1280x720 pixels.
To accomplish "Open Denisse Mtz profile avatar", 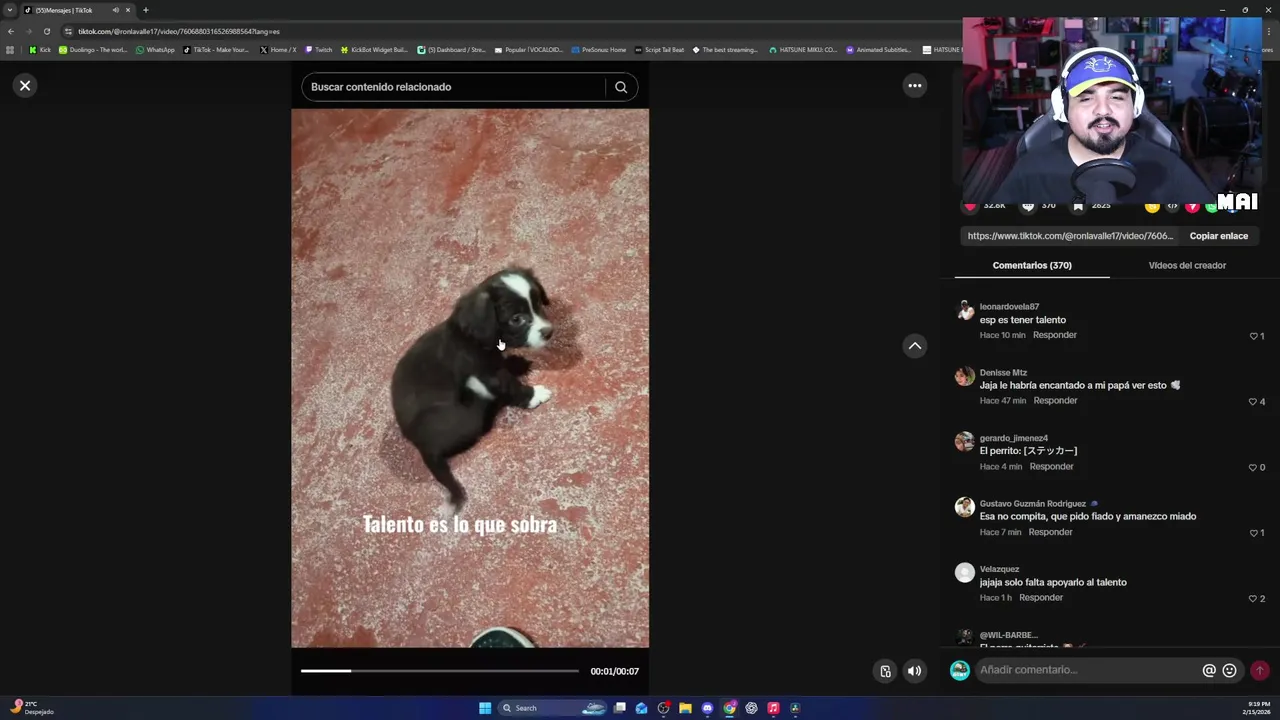I will (964, 376).
